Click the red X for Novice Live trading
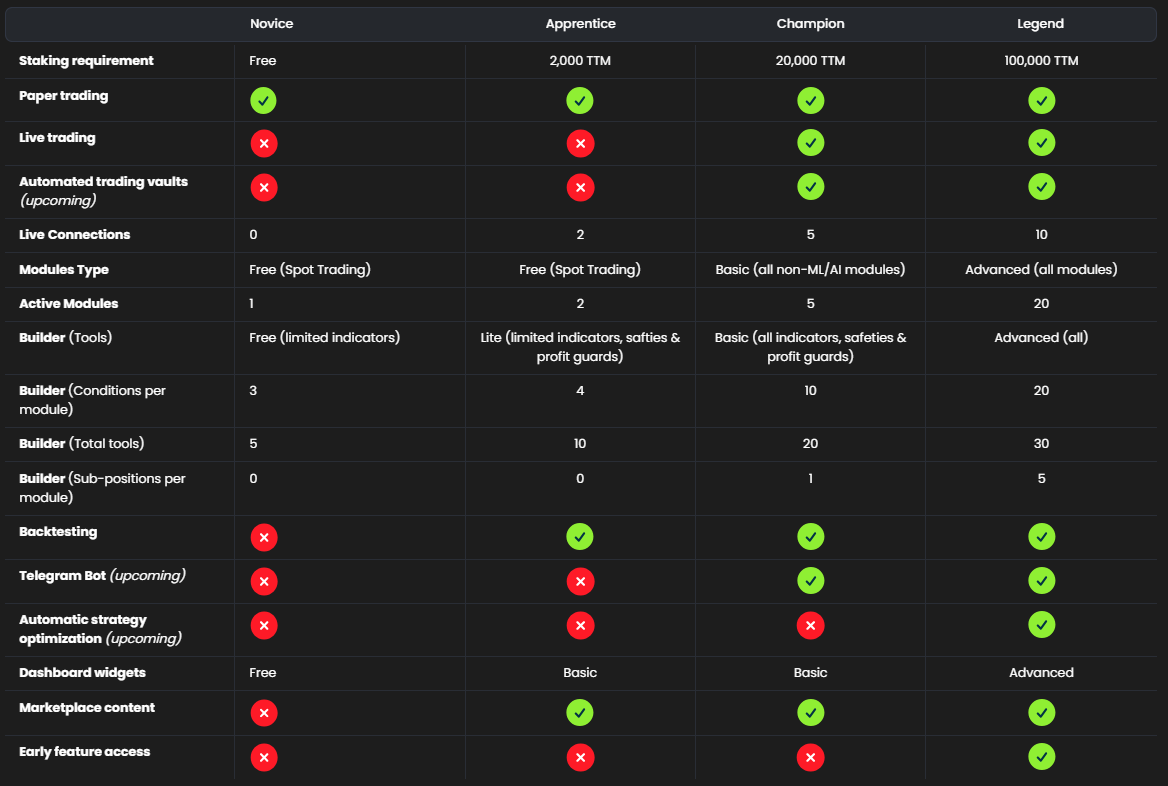 264,144
